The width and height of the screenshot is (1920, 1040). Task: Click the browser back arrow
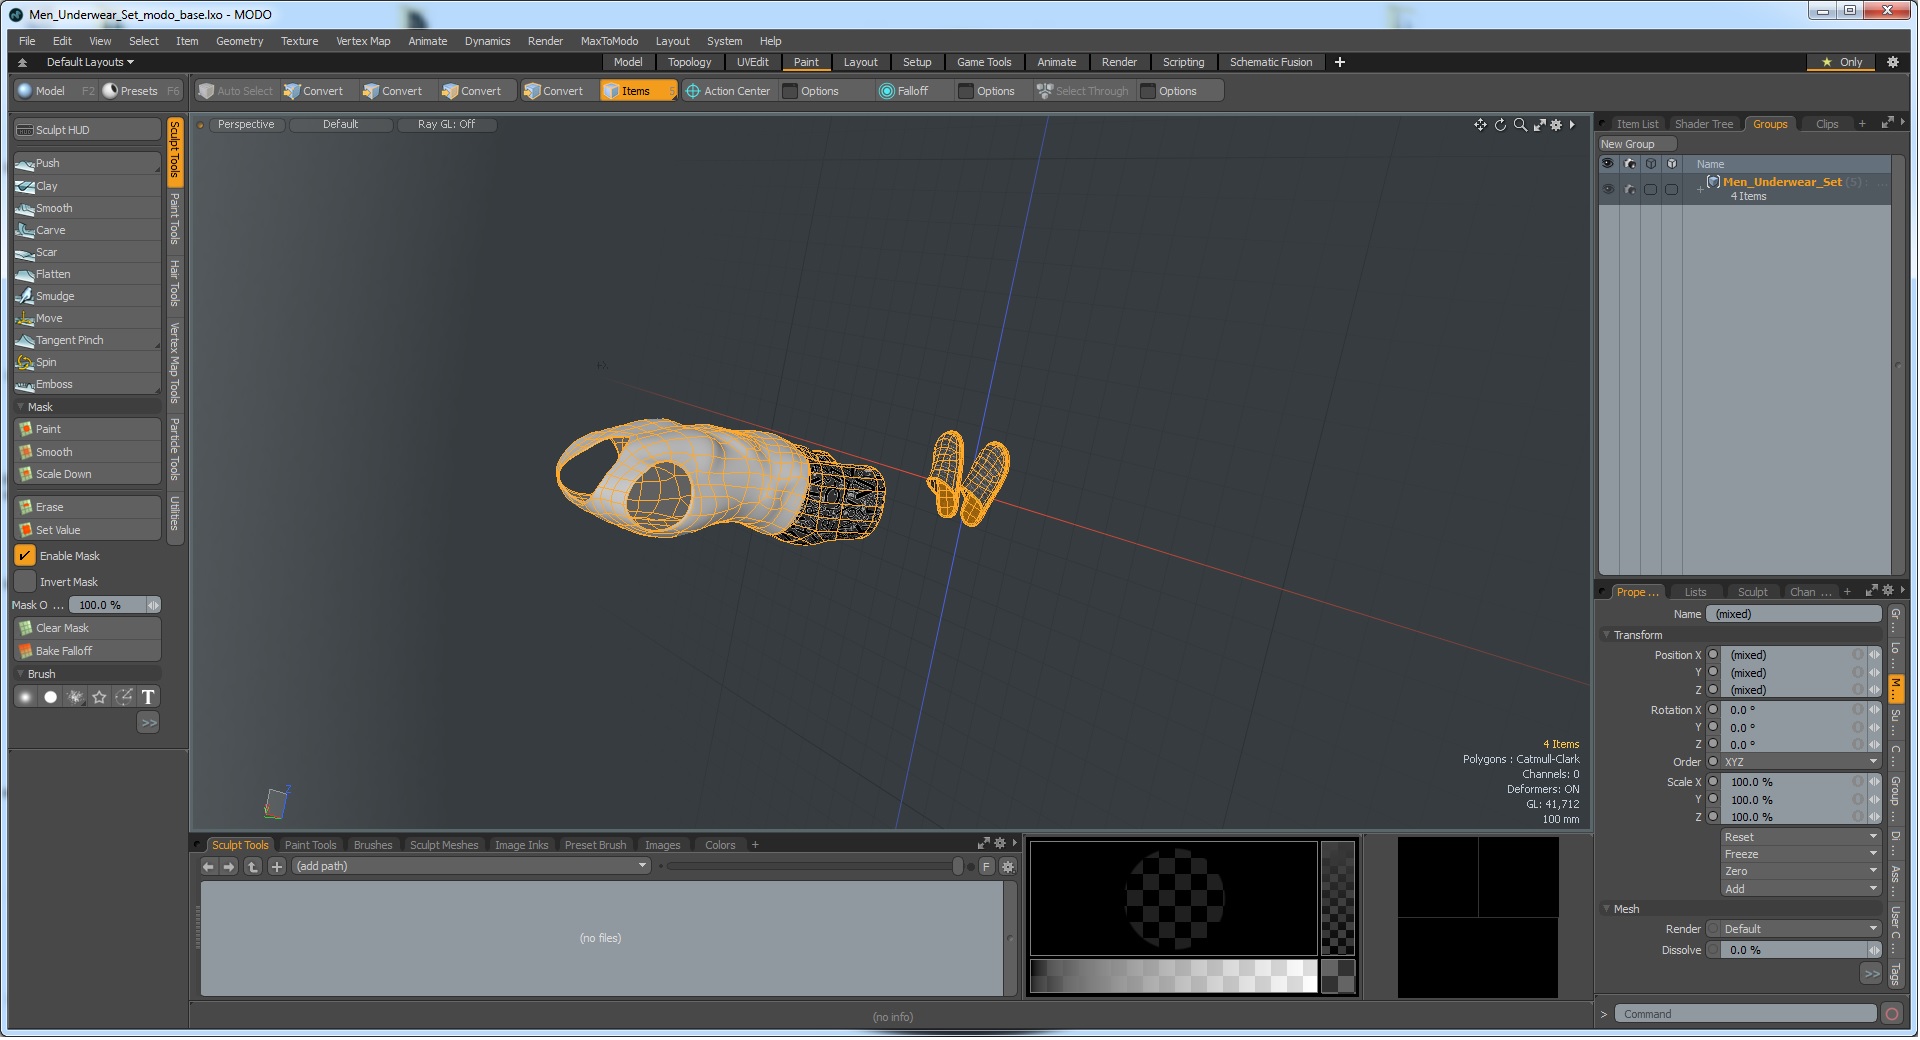(208, 867)
